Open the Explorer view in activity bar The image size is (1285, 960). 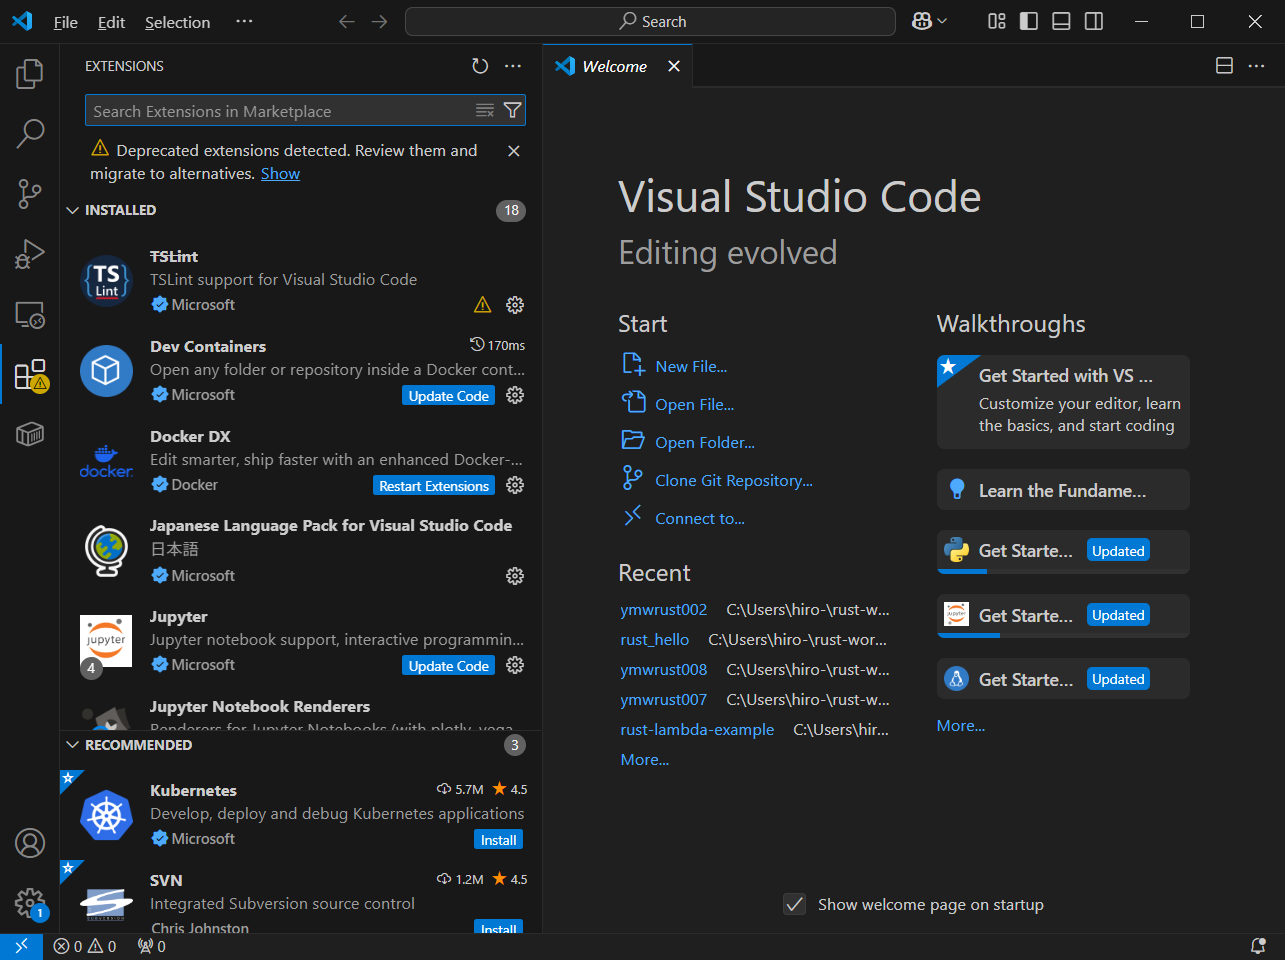click(30, 73)
